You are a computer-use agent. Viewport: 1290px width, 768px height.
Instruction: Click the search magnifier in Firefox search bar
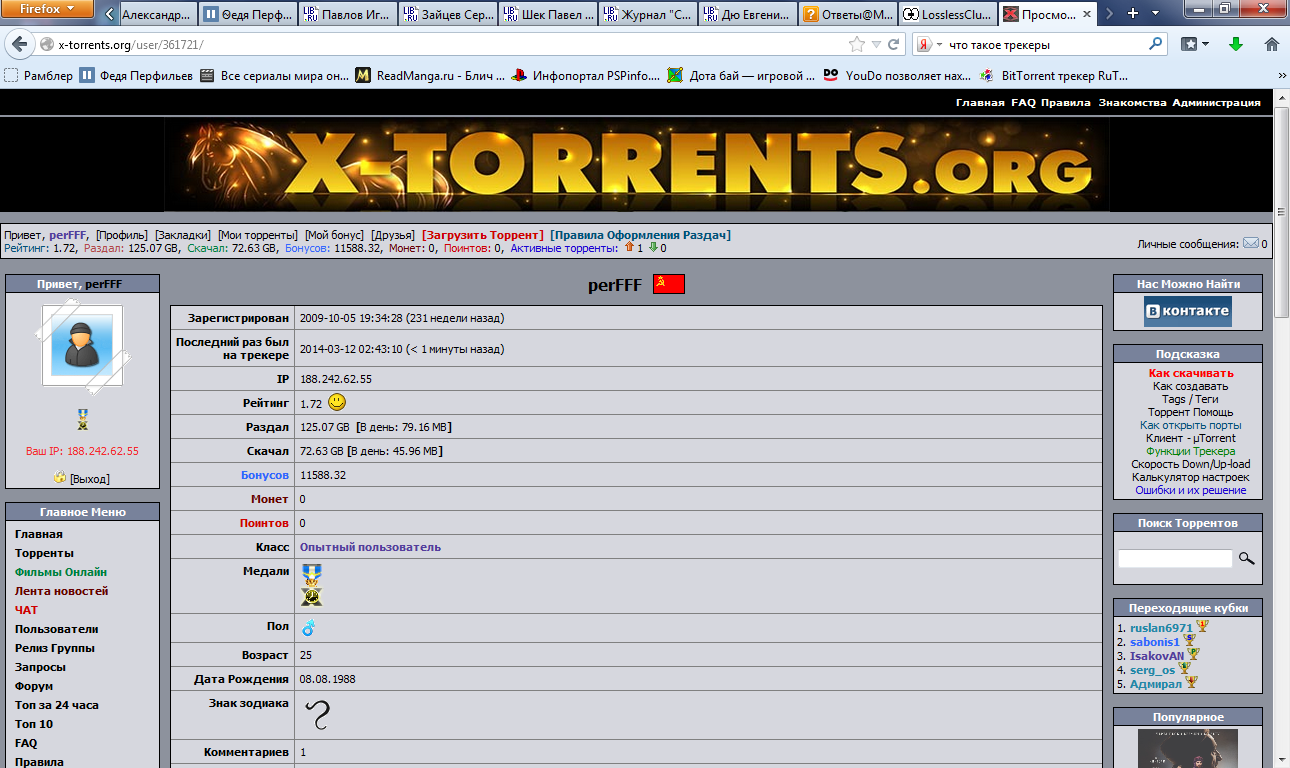[1156, 44]
